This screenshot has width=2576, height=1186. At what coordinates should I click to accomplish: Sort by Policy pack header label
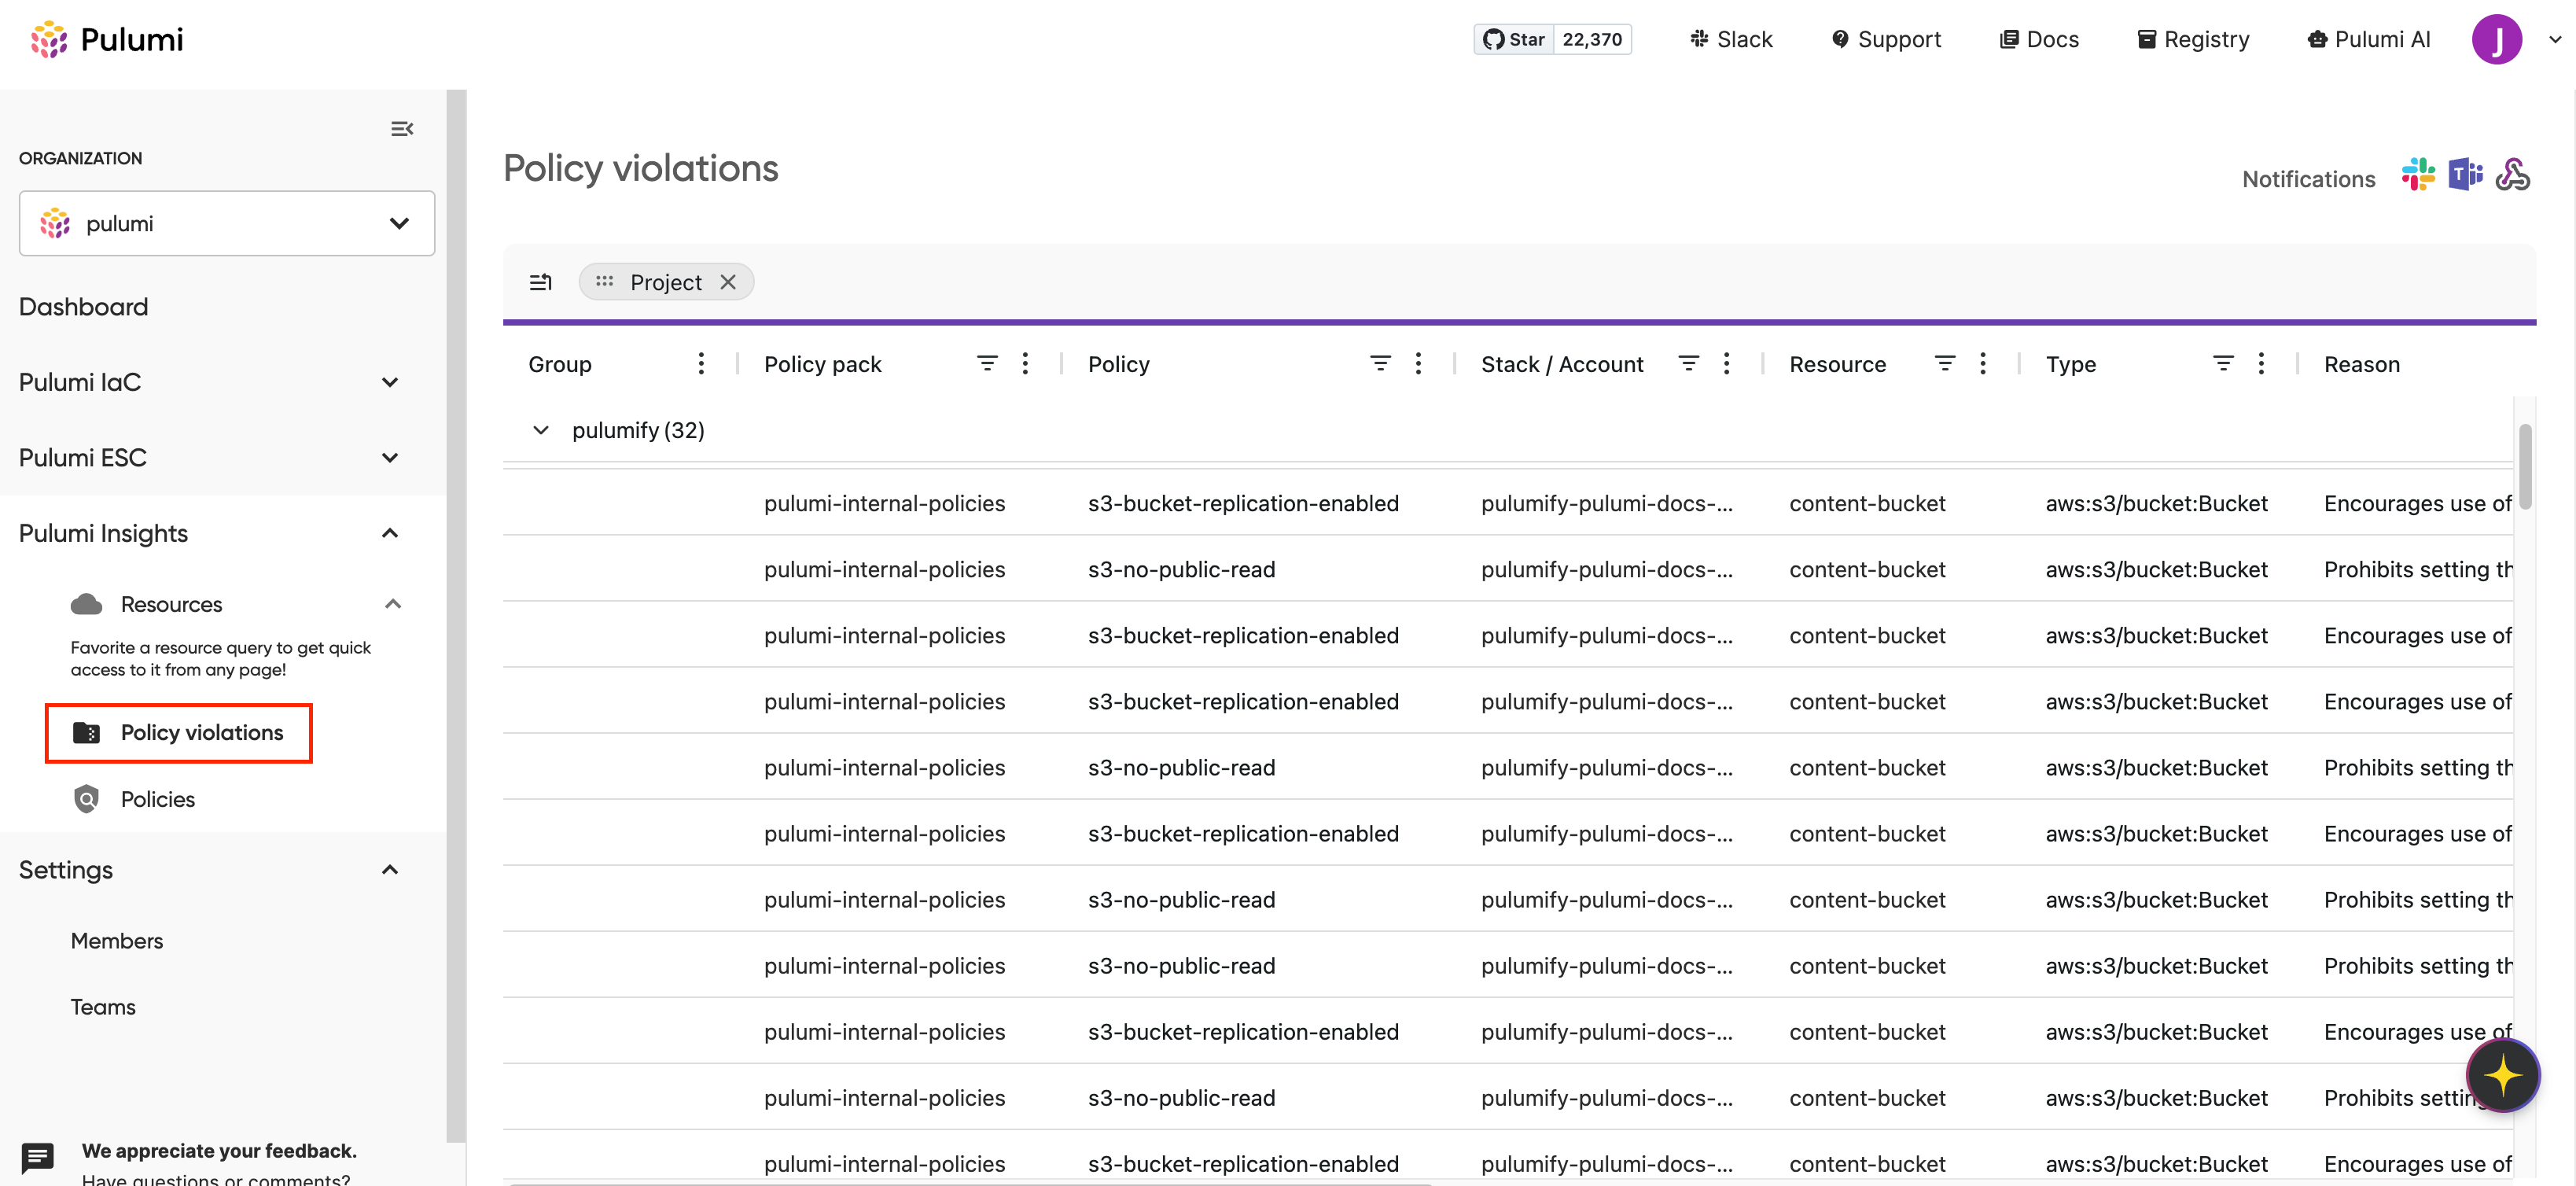[x=822, y=364]
